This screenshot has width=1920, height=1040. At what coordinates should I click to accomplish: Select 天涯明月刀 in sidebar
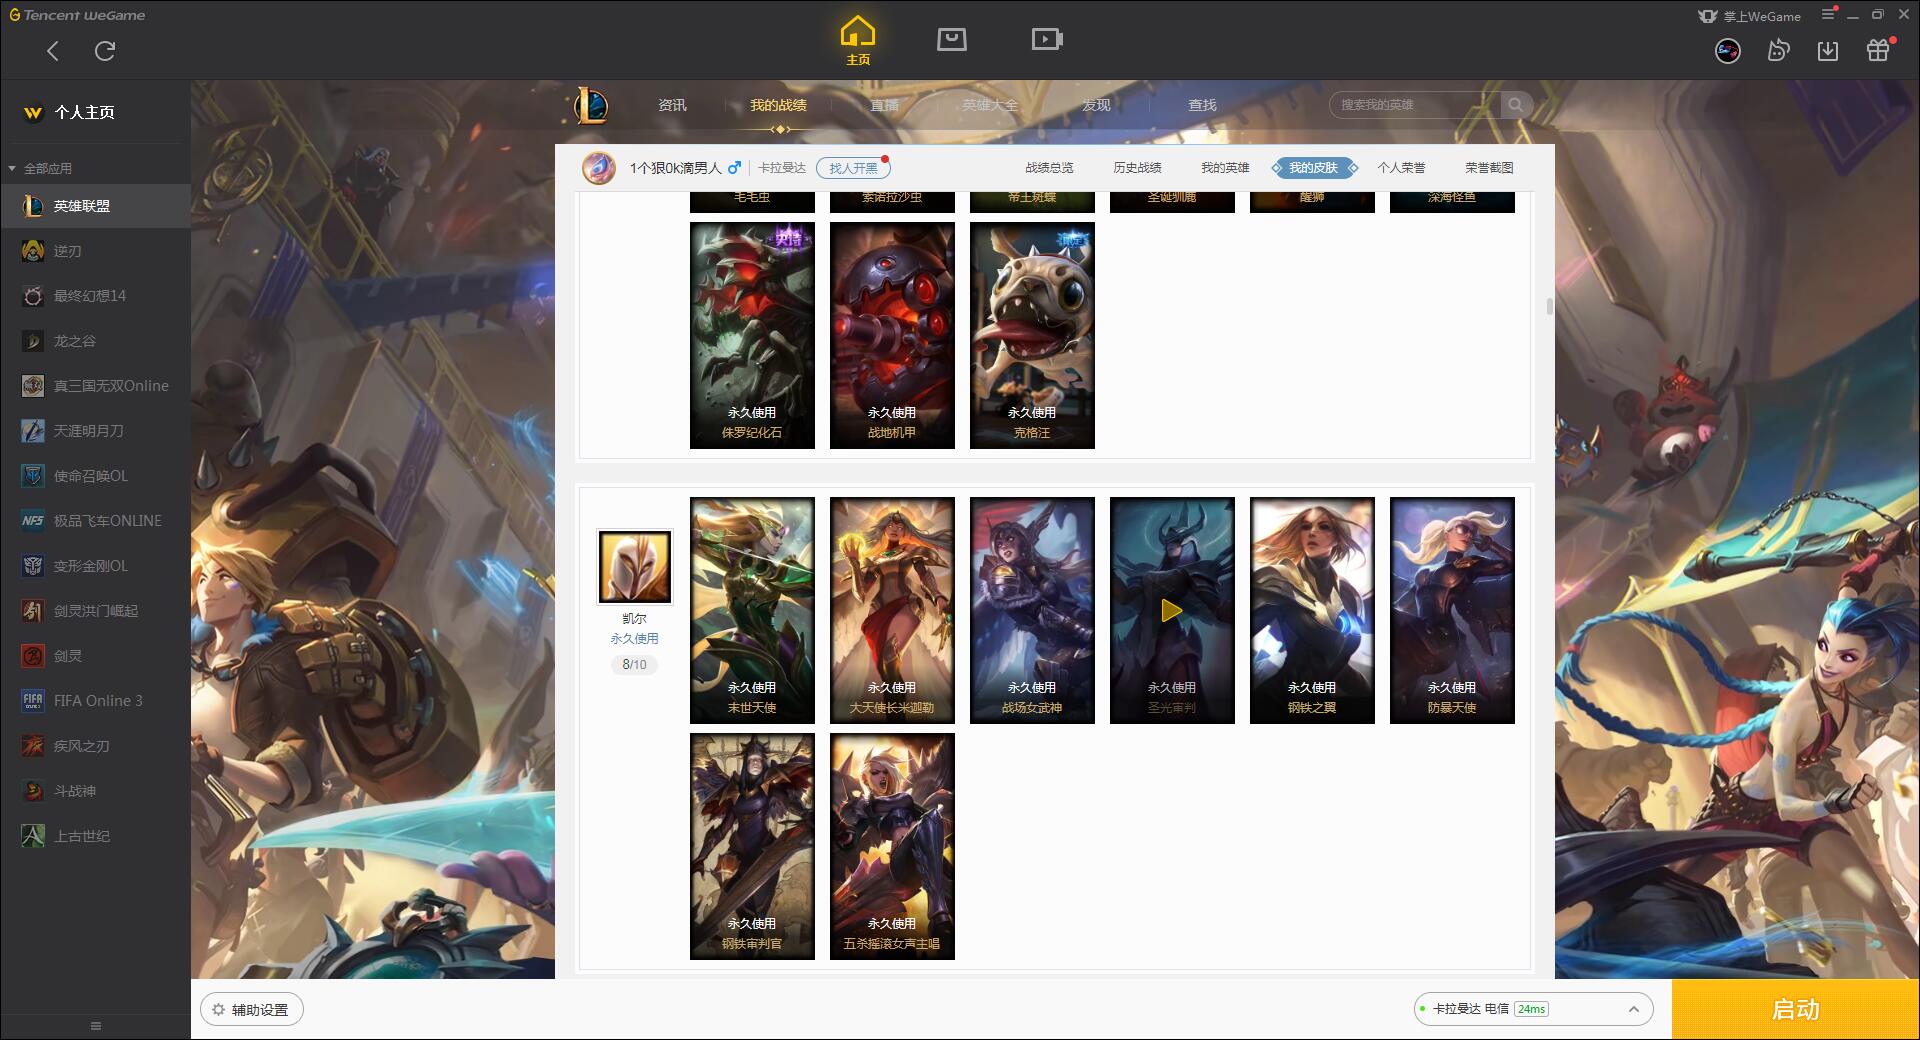(95, 431)
